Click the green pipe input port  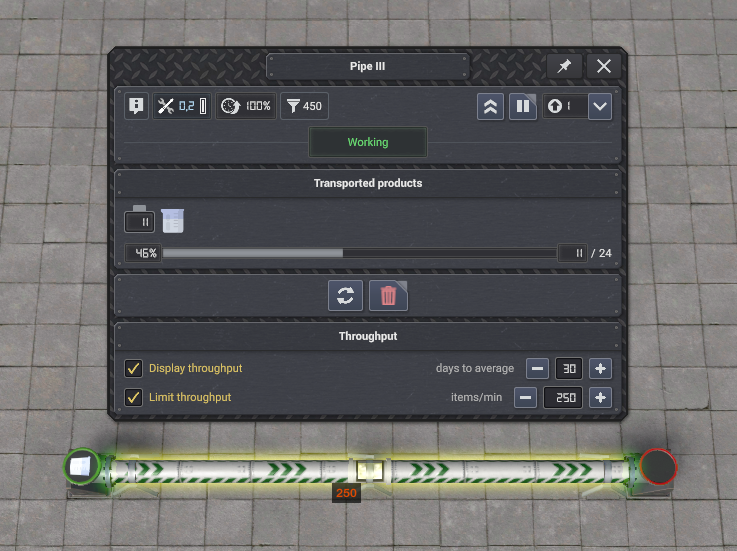click(82, 466)
